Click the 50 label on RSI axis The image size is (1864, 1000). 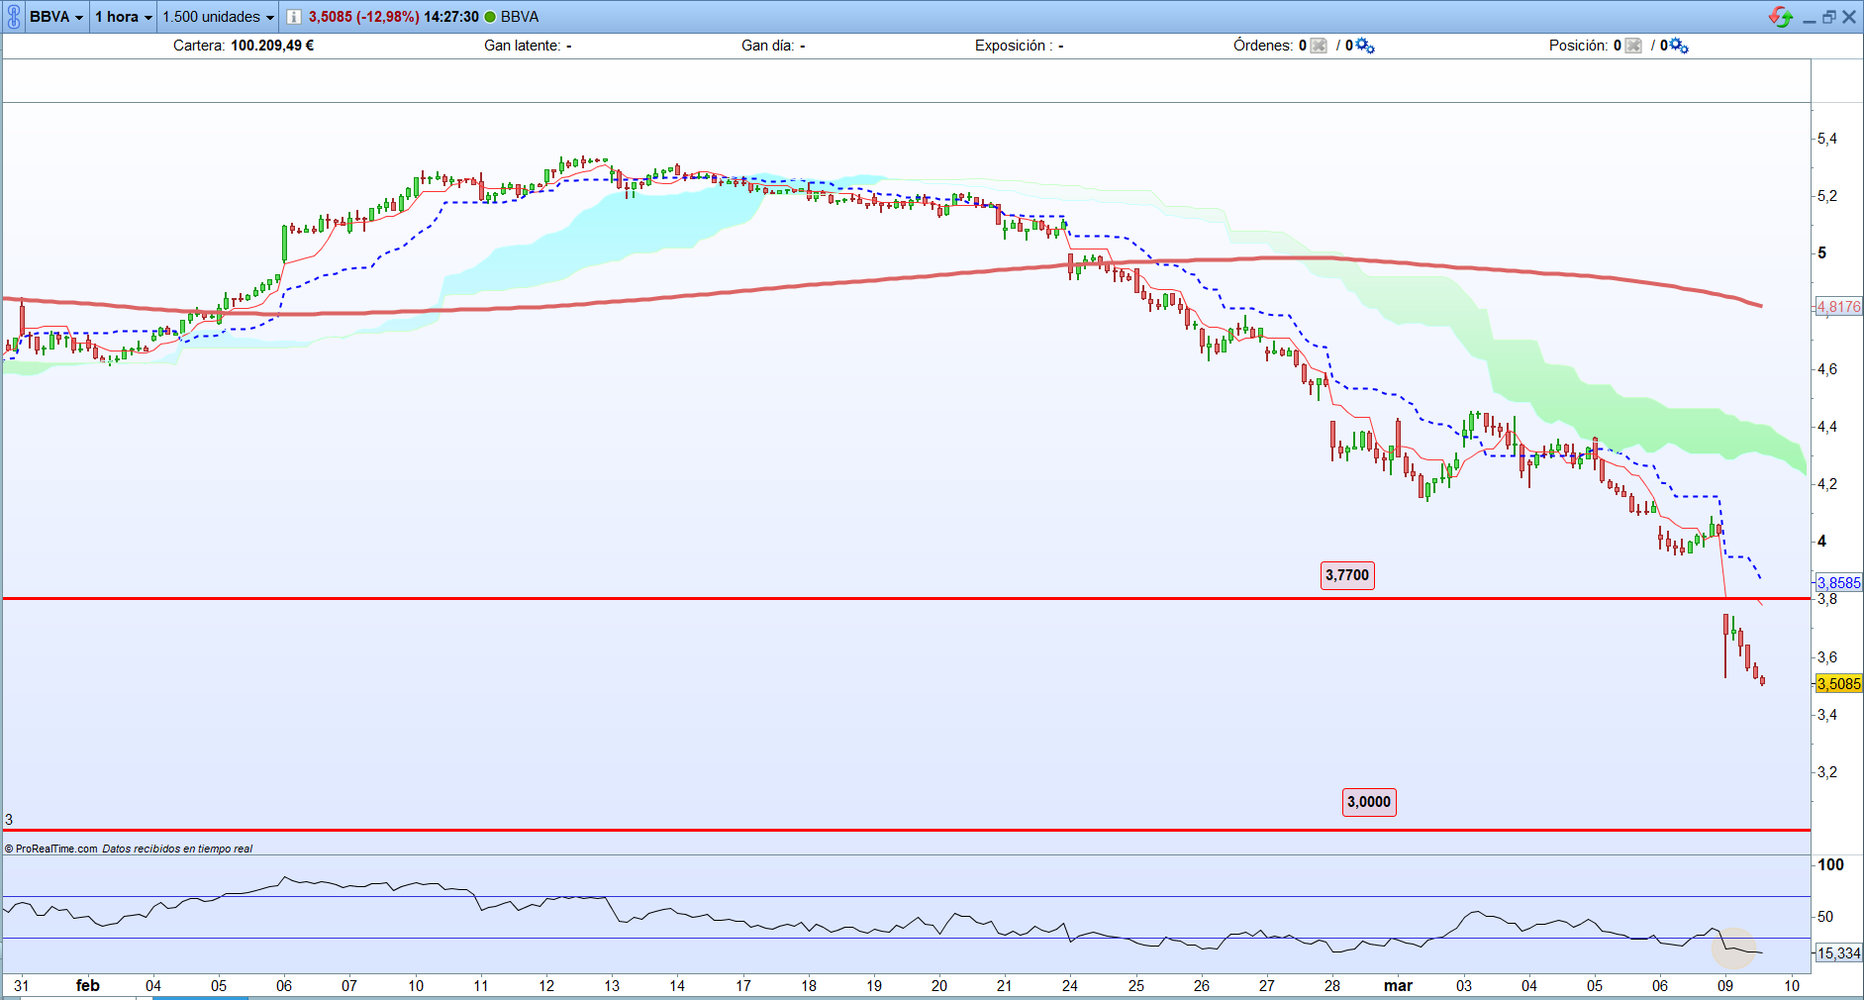[1825, 917]
